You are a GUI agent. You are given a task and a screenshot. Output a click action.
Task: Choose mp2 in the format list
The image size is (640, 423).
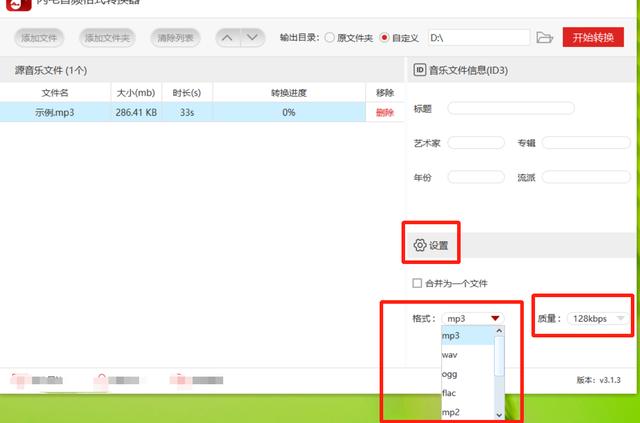click(x=468, y=412)
